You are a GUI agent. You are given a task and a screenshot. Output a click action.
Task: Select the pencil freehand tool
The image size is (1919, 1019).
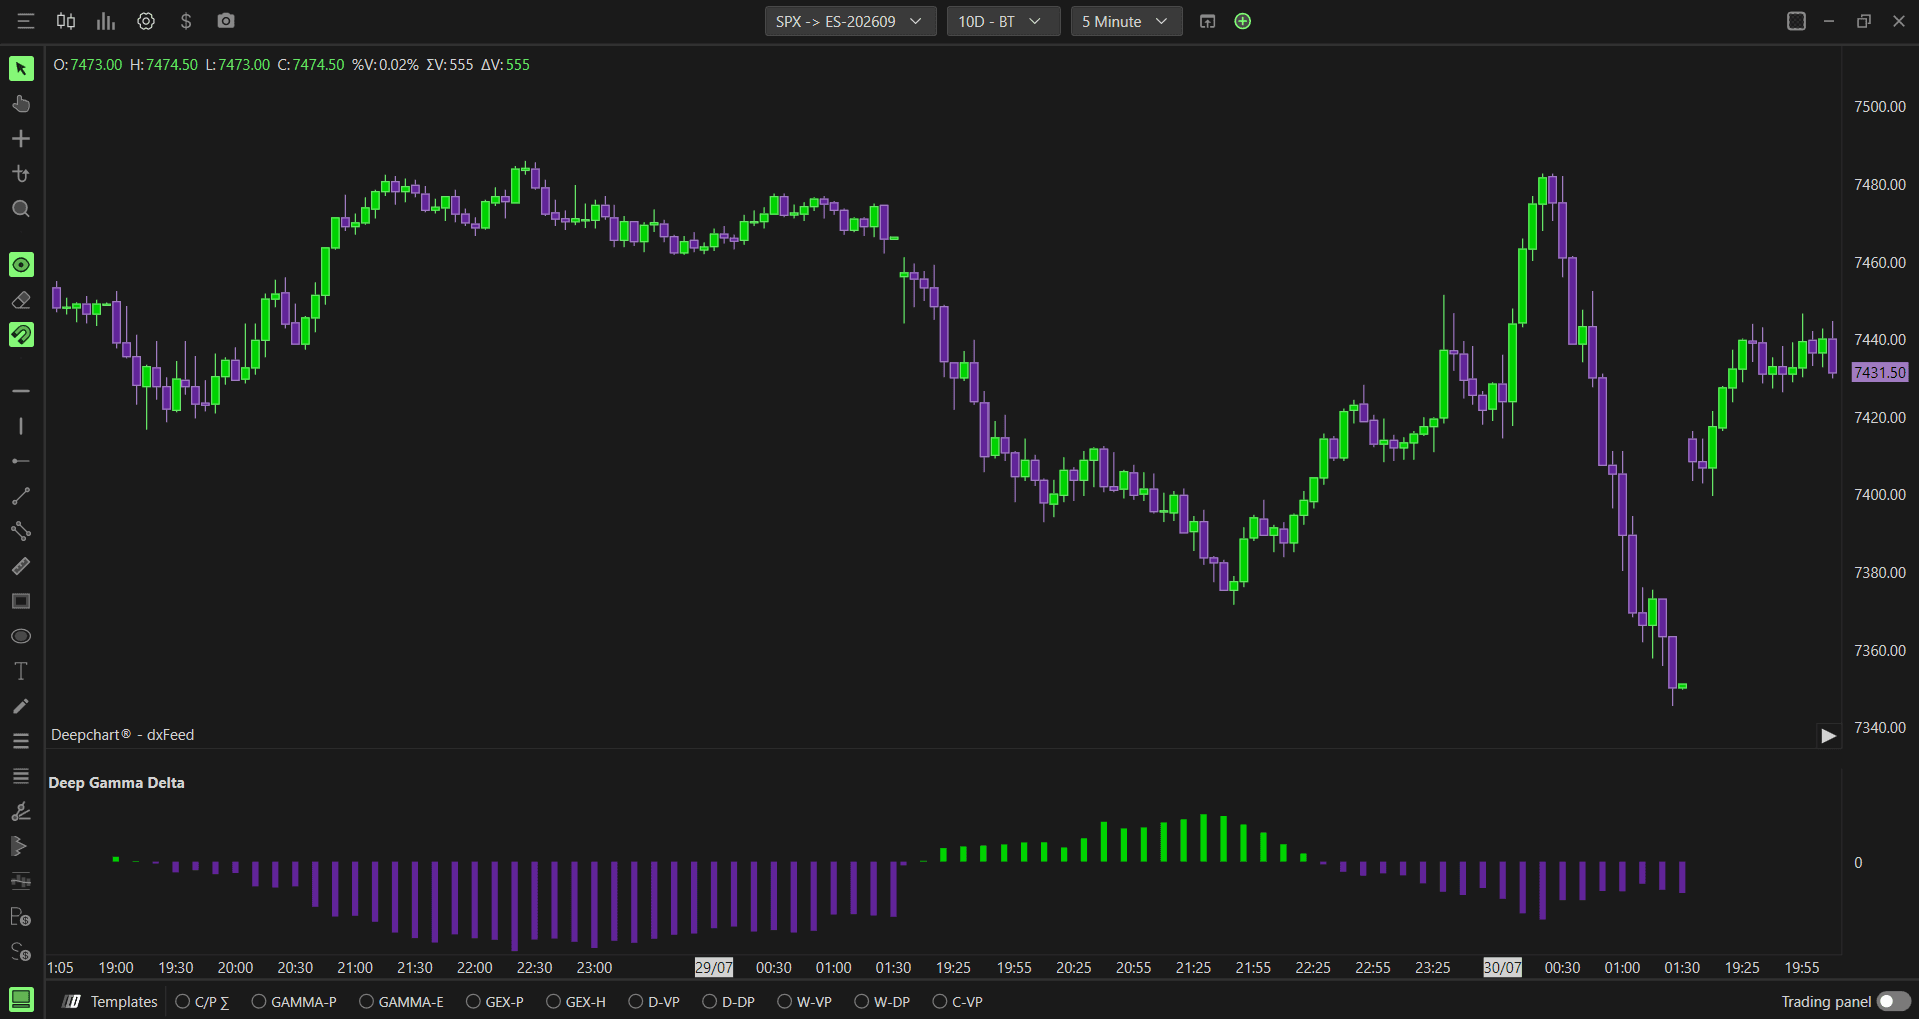21,706
